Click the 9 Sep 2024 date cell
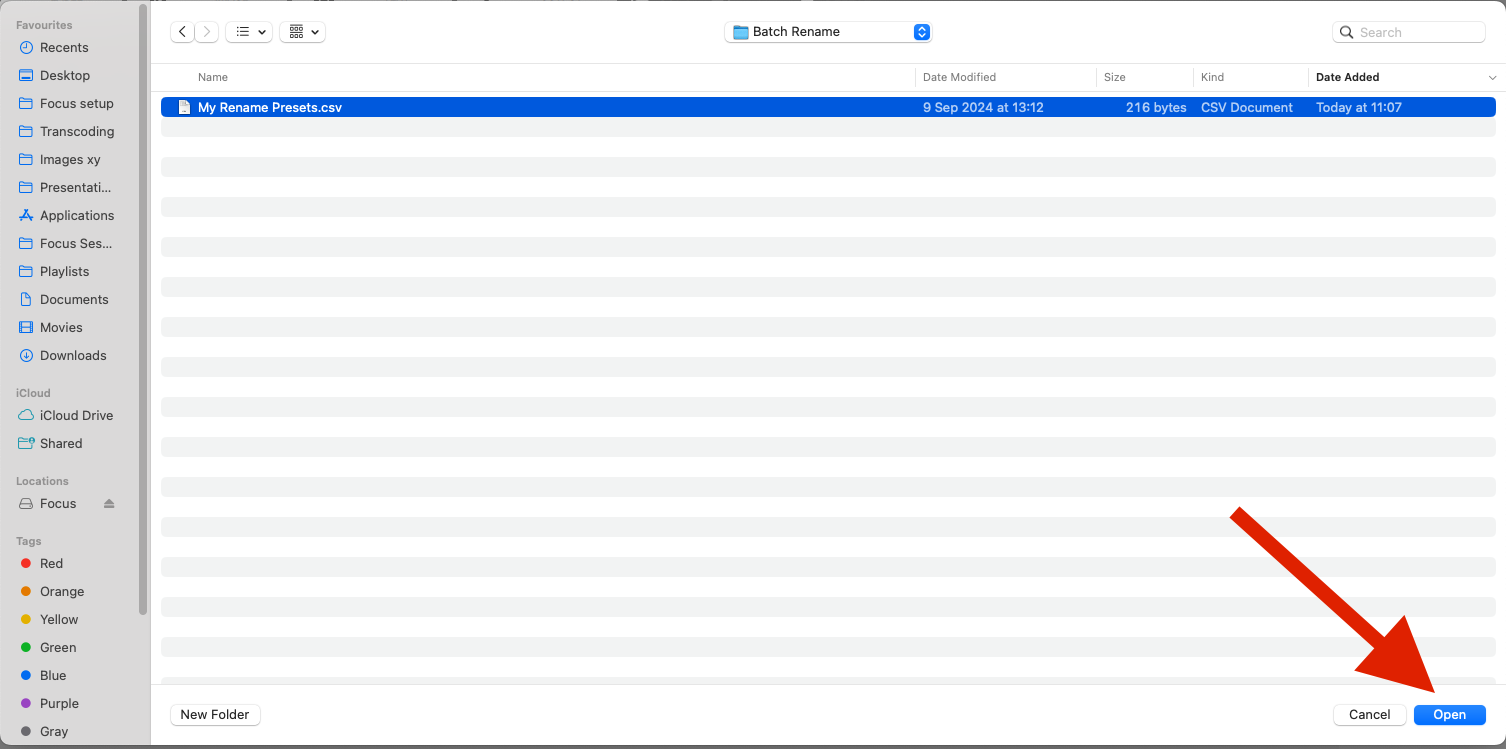 pyautogui.click(x=983, y=107)
